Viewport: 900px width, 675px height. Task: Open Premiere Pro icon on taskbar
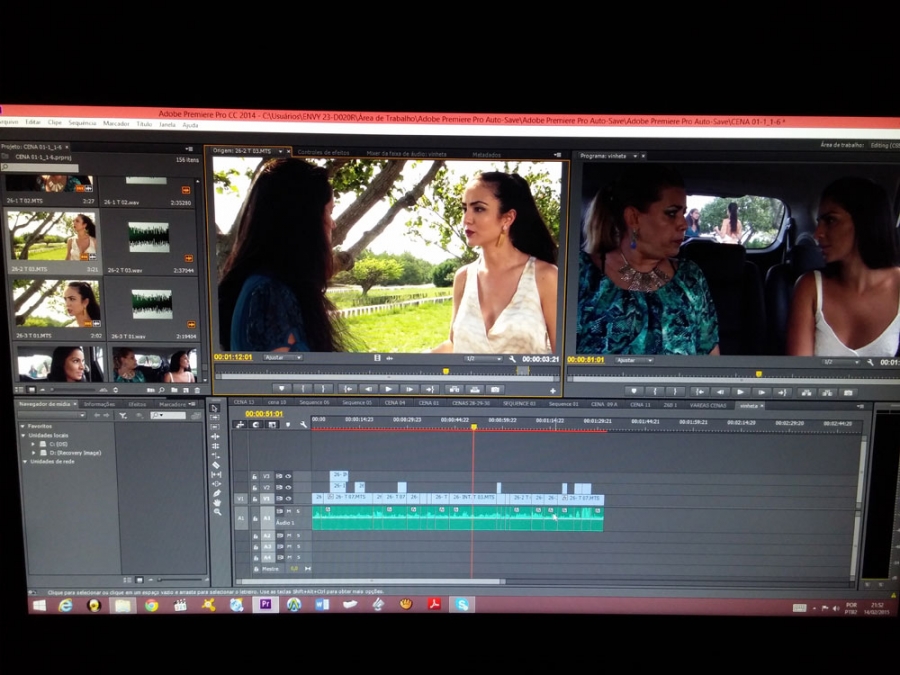[265, 604]
